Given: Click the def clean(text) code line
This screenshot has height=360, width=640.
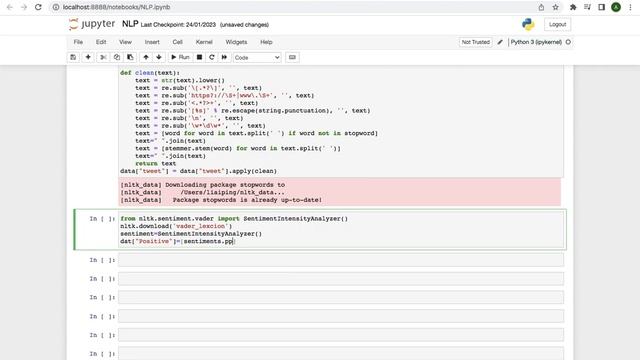Looking at the screenshot, I should pyautogui.click(x=150, y=73).
